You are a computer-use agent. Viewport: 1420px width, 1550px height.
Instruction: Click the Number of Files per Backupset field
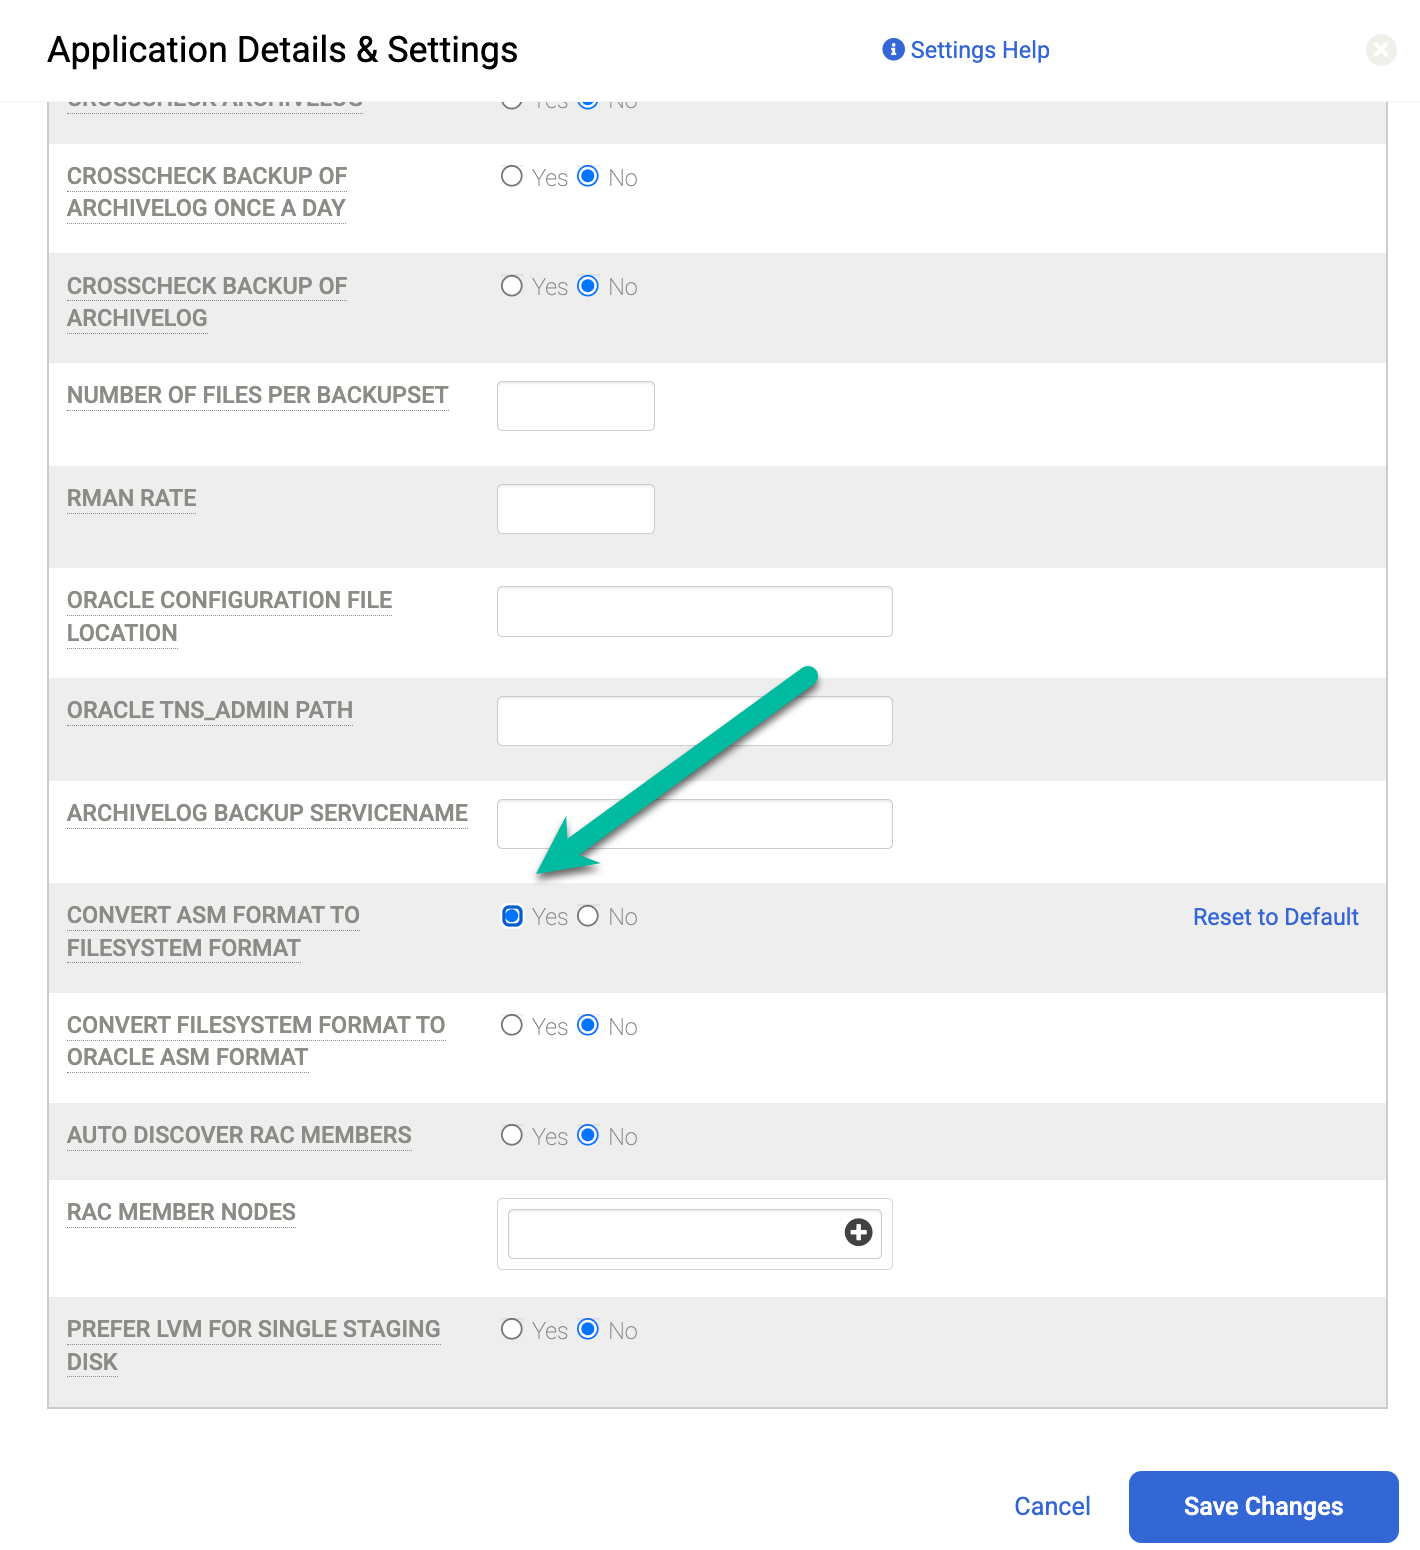point(575,405)
